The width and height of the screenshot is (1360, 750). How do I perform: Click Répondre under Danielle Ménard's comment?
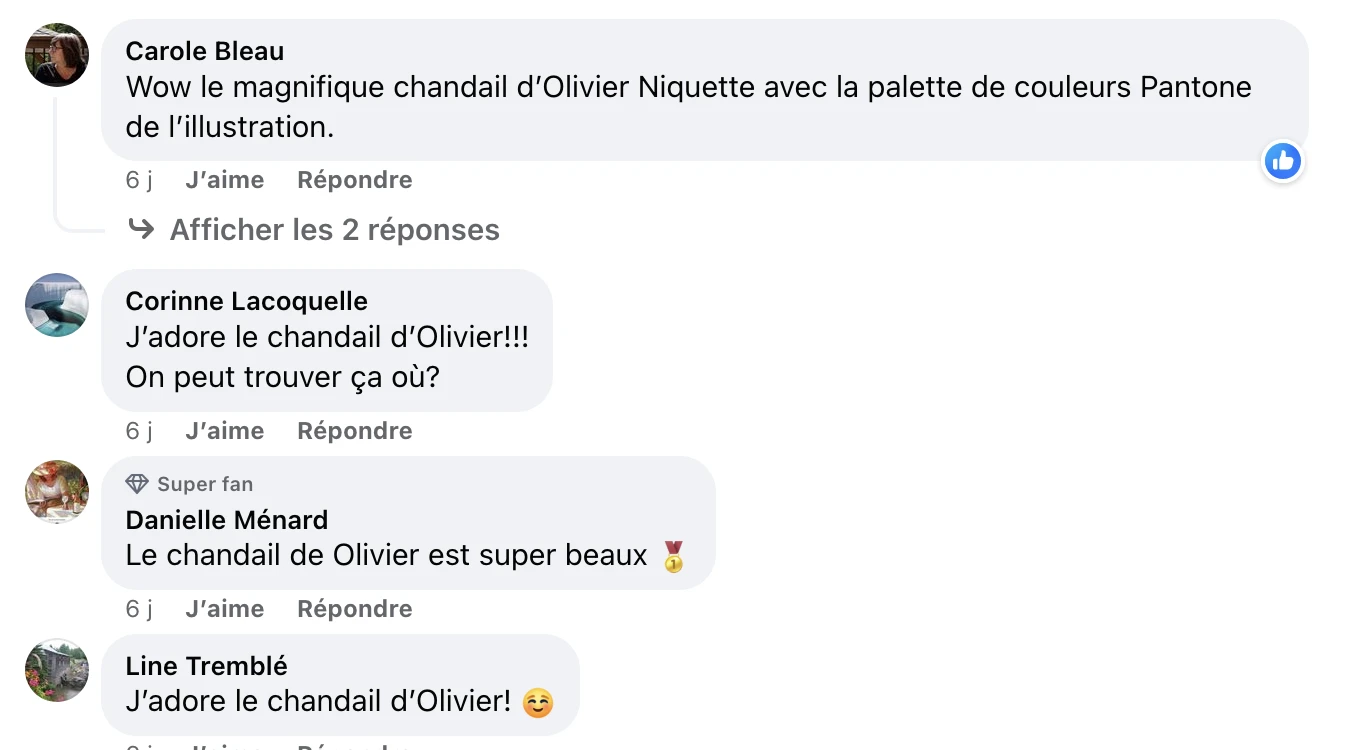(355, 609)
